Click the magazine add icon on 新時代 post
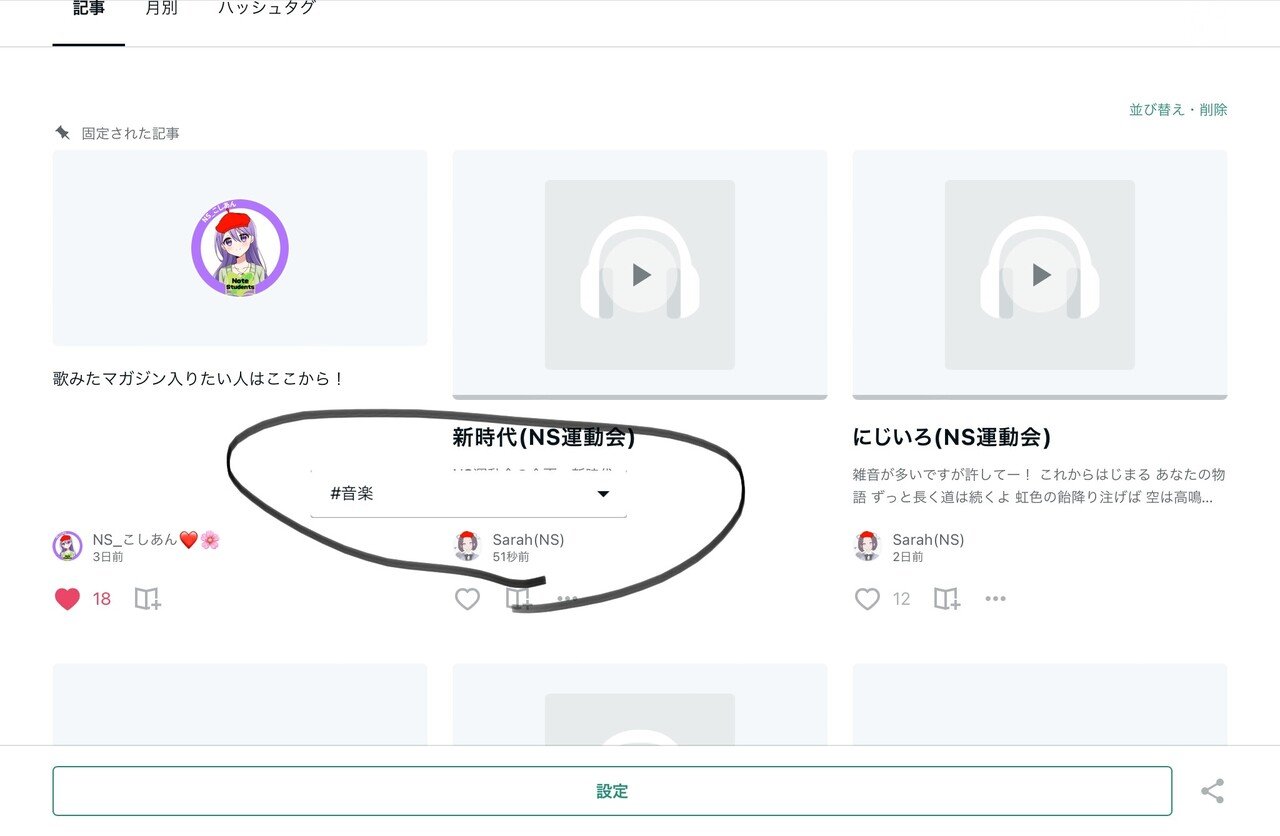 519,598
